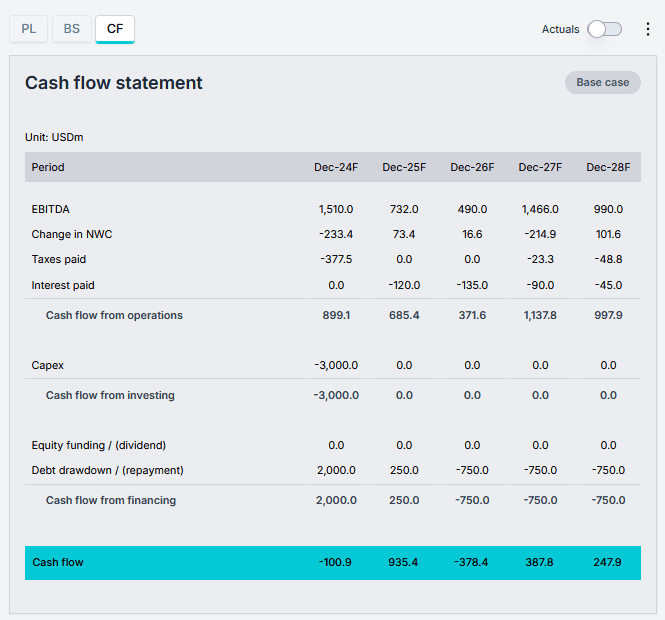Click the Cash flow from financing label
665x620 pixels.
click(x=111, y=500)
